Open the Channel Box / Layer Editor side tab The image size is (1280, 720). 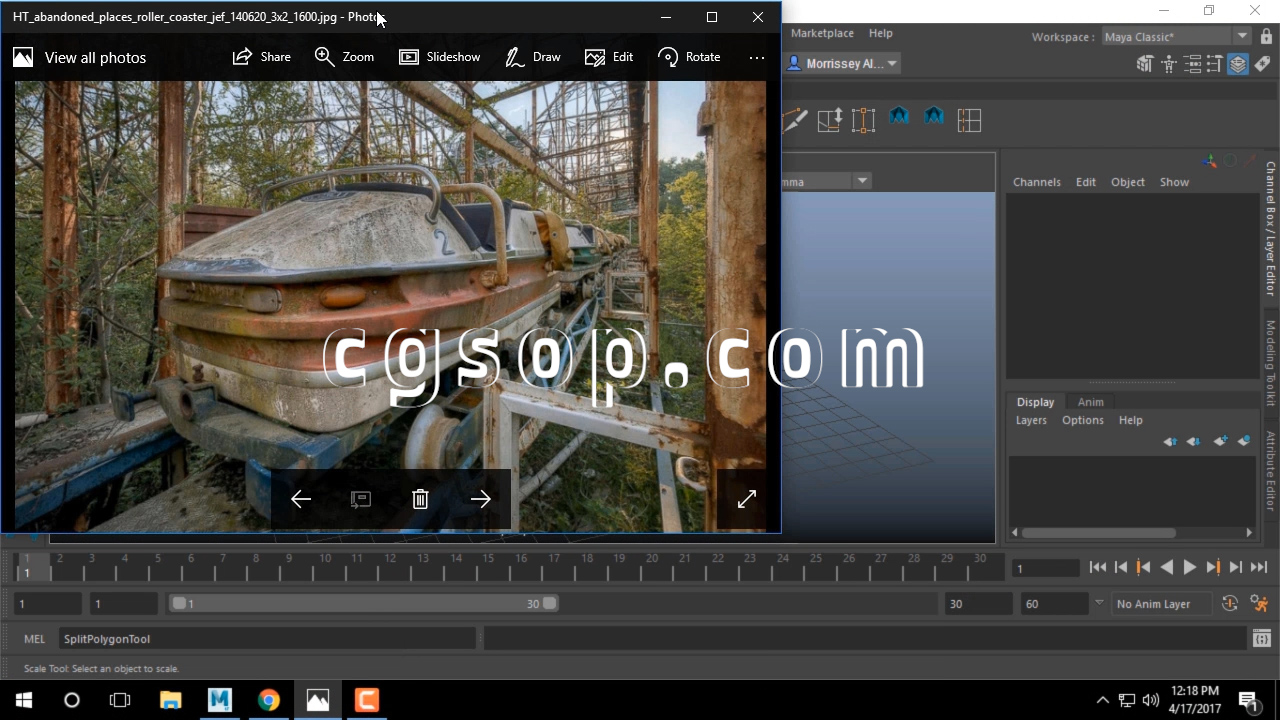click(x=1271, y=228)
